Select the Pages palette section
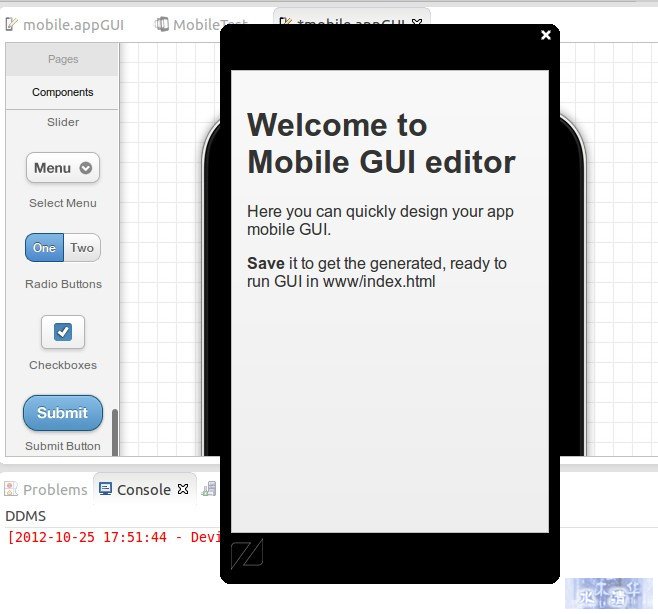Screen dimensions: 658x614 (63, 59)
